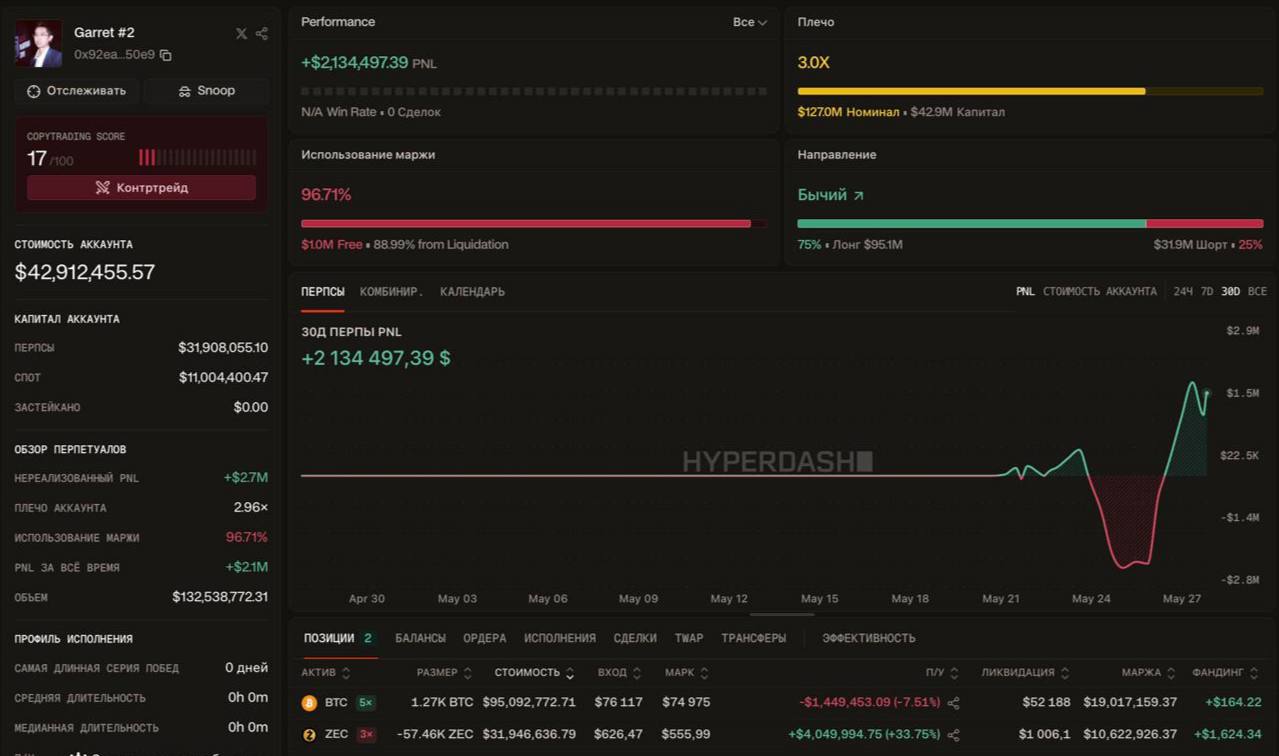
Task: Click the chart's latest data point marker
Action: coord(1207,393)
